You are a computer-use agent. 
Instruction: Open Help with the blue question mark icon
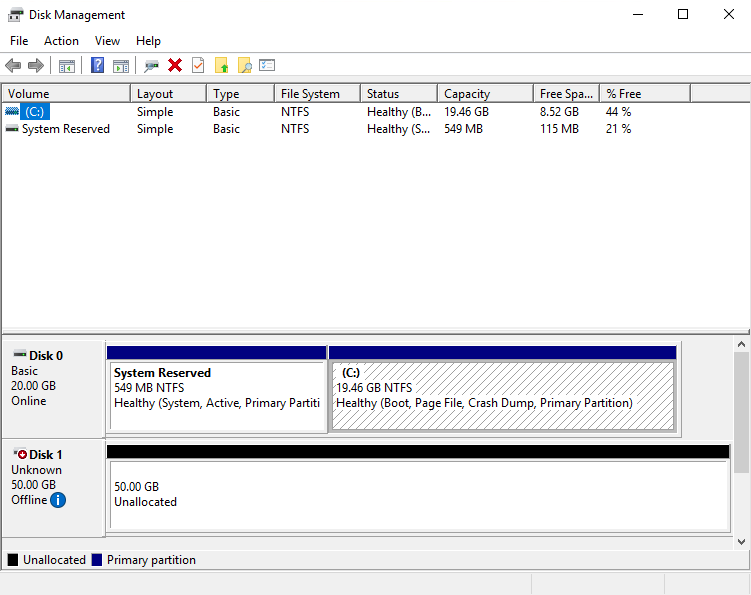pyautogui.click(x=97, y=65)
